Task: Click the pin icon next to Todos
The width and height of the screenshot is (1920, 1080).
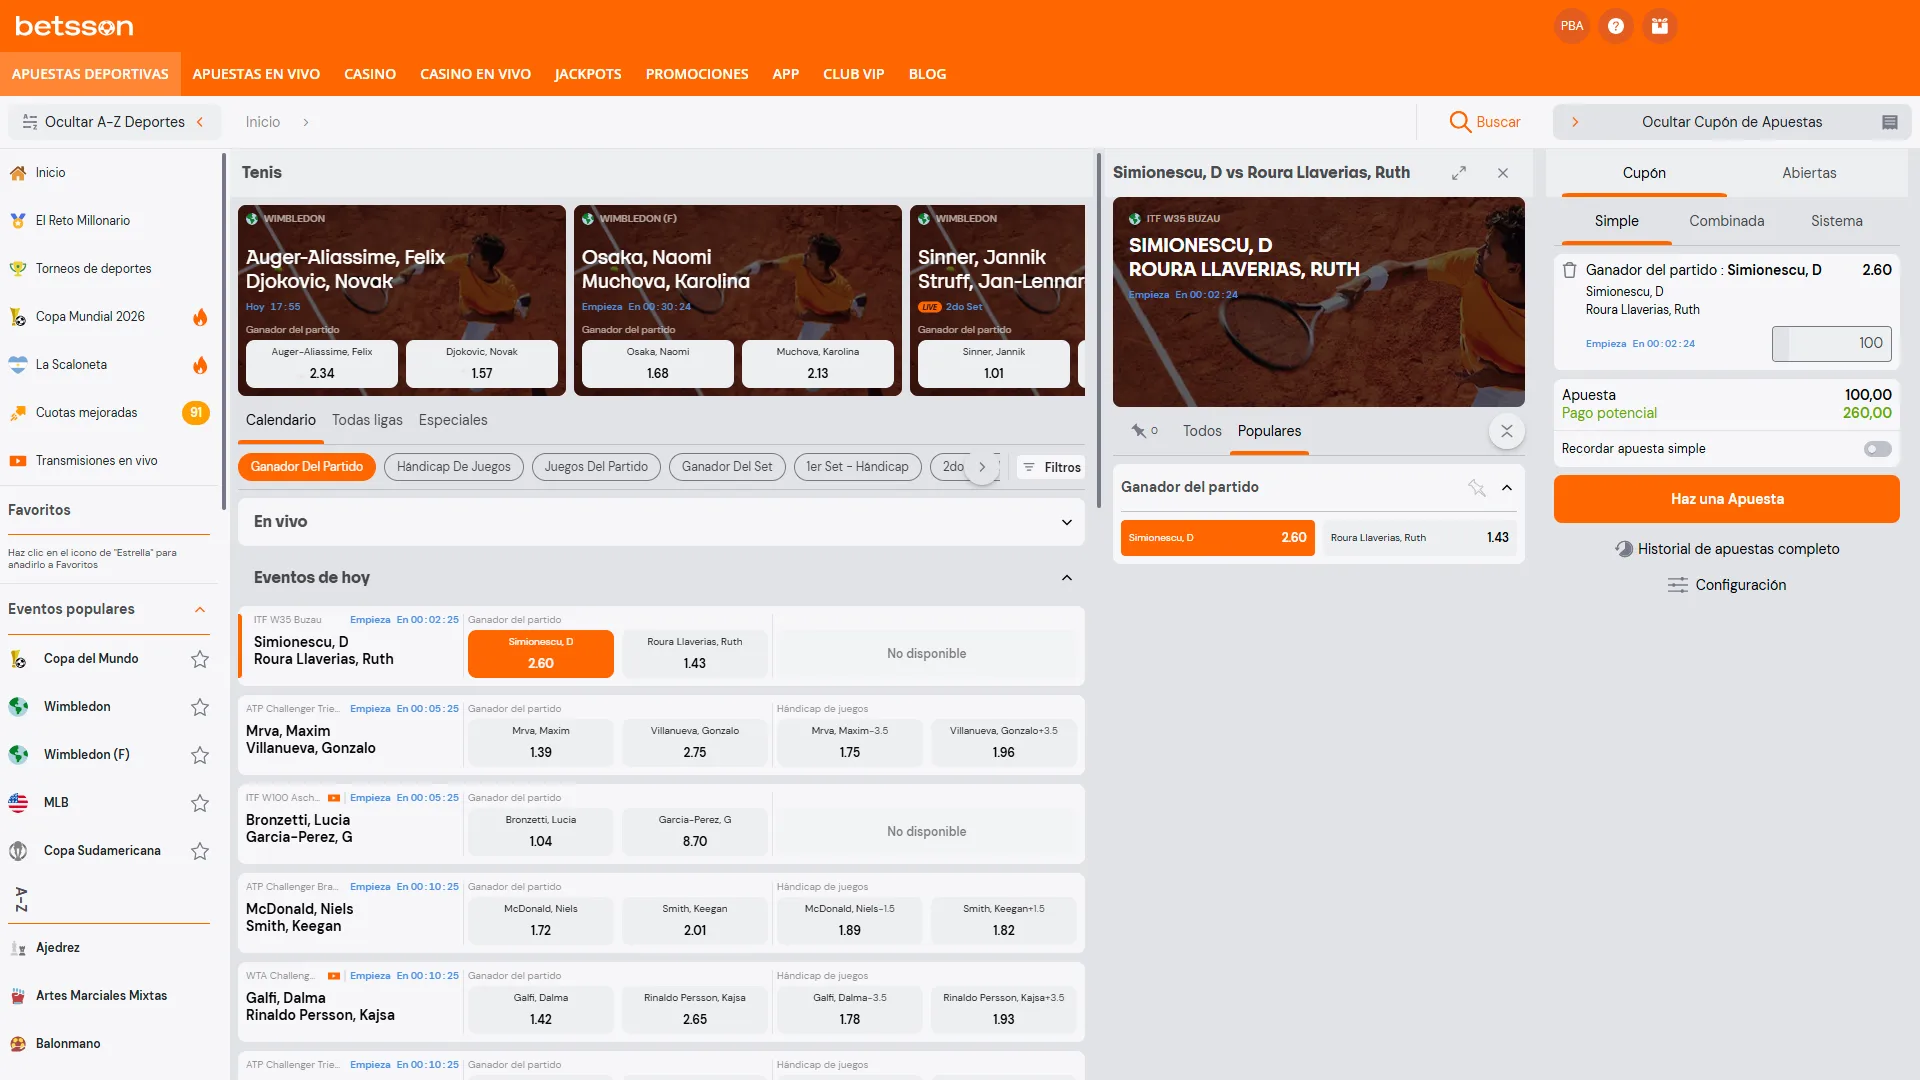Action: coord(1139,431)
